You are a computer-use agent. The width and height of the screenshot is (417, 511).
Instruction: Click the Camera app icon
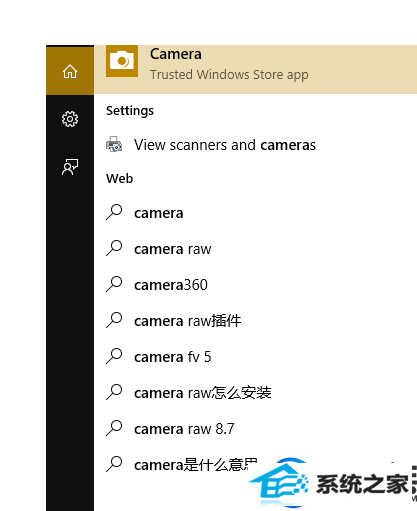[122, 61]
